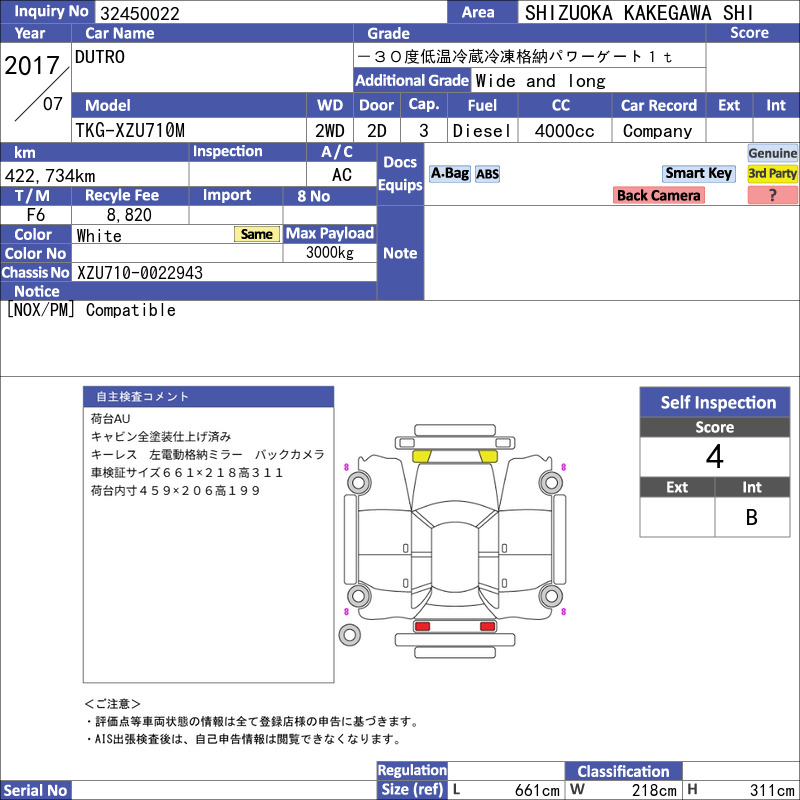
Task: Click the 3rd Party yellow badge
Action: [772, 173]
